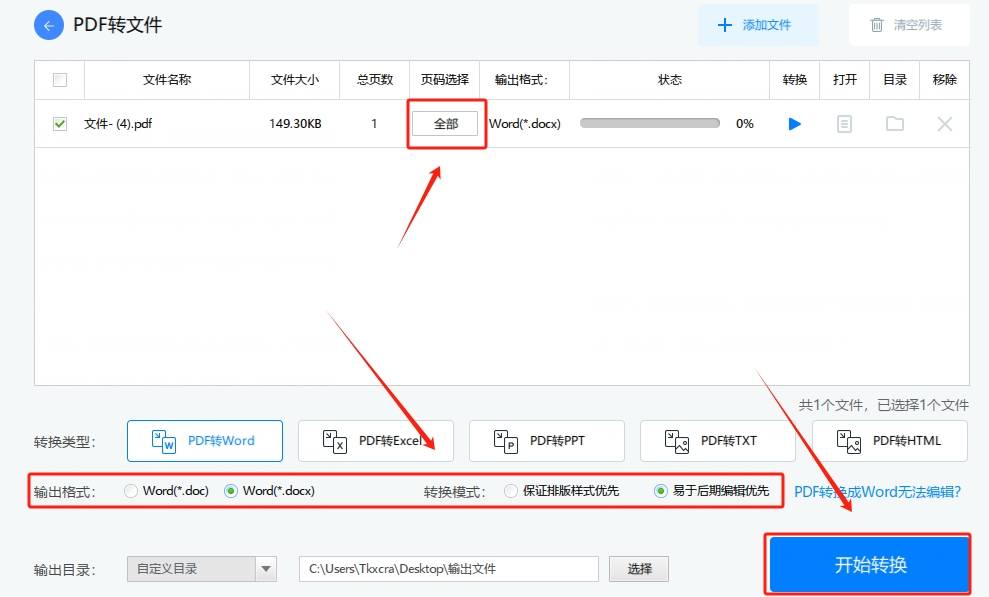Image resolution: width=989 pixels, height=597 pixels.
Task: Remove 文件- (4).pdf with the X icon
Action: (x=944, y=123)
